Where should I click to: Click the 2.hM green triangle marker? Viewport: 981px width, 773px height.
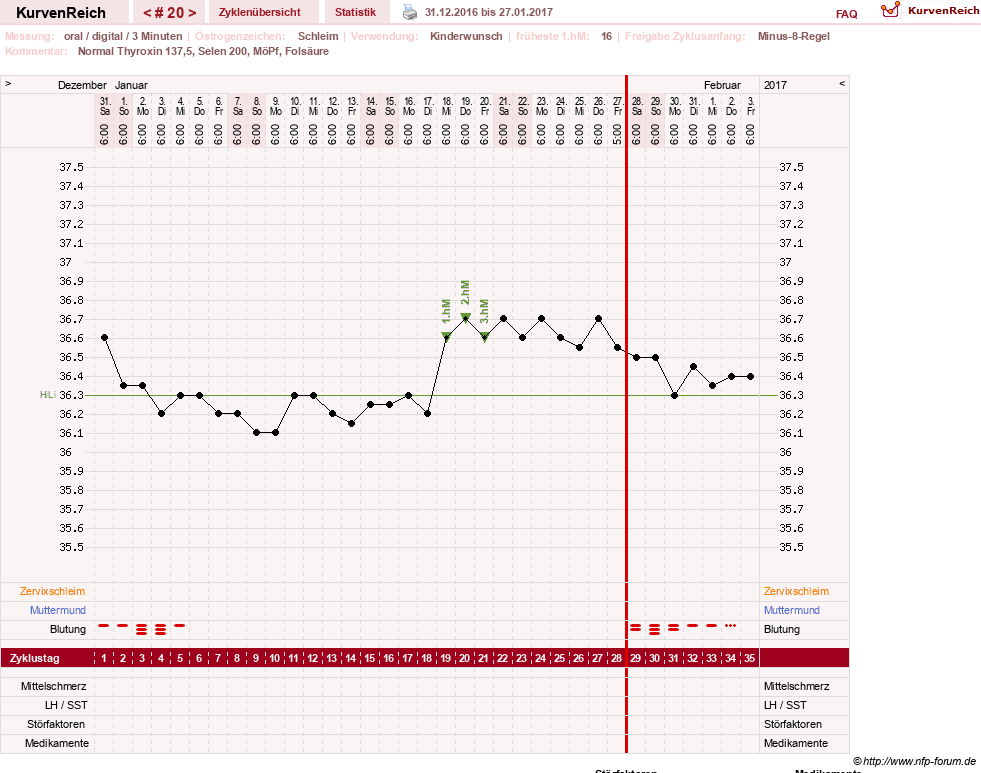click(x=465, y=317)
